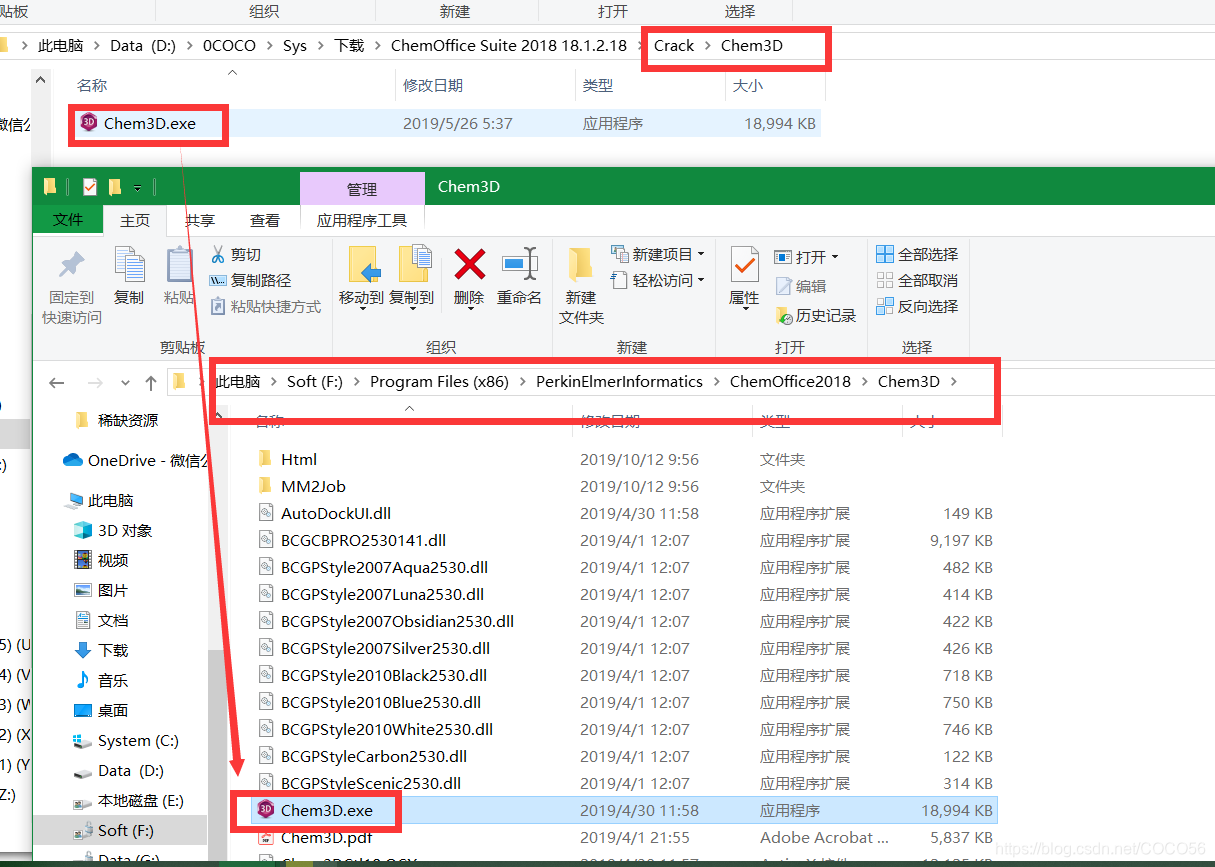Viewport: 1215px width, 867px height.
Task: Click the Copy icon in ribbon
Action: 129,265
